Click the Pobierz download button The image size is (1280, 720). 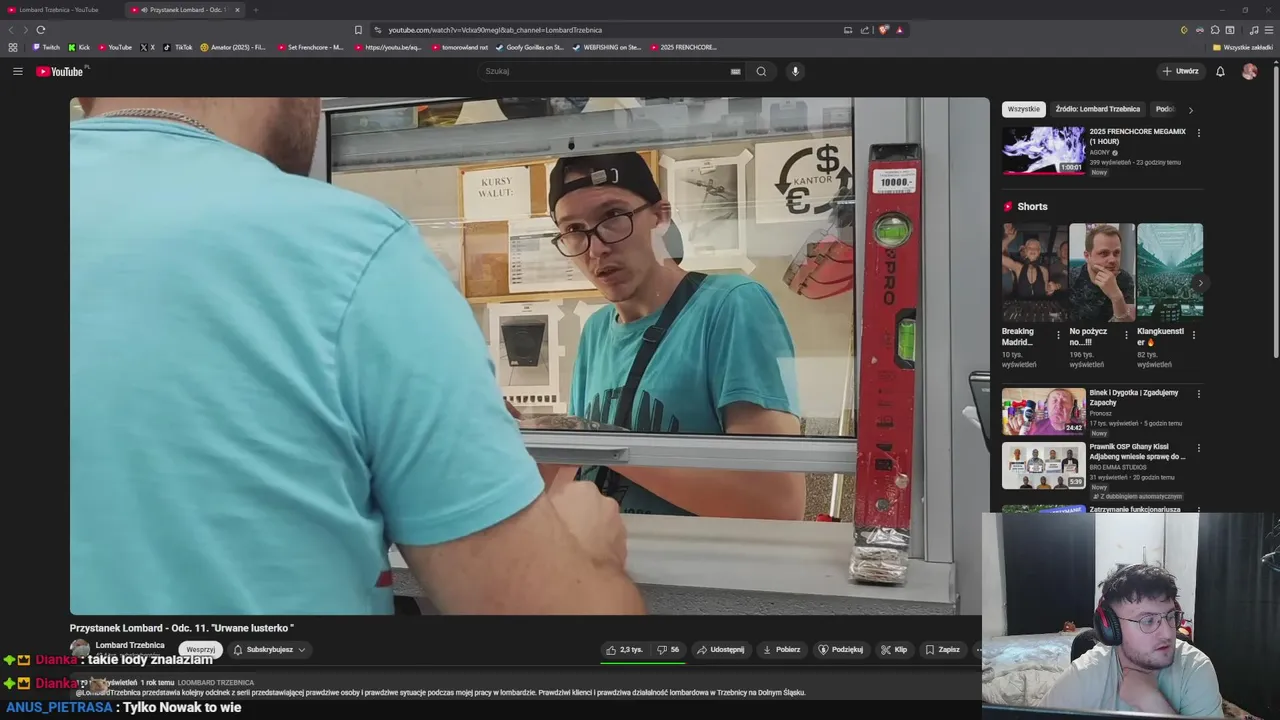[782, 649]
